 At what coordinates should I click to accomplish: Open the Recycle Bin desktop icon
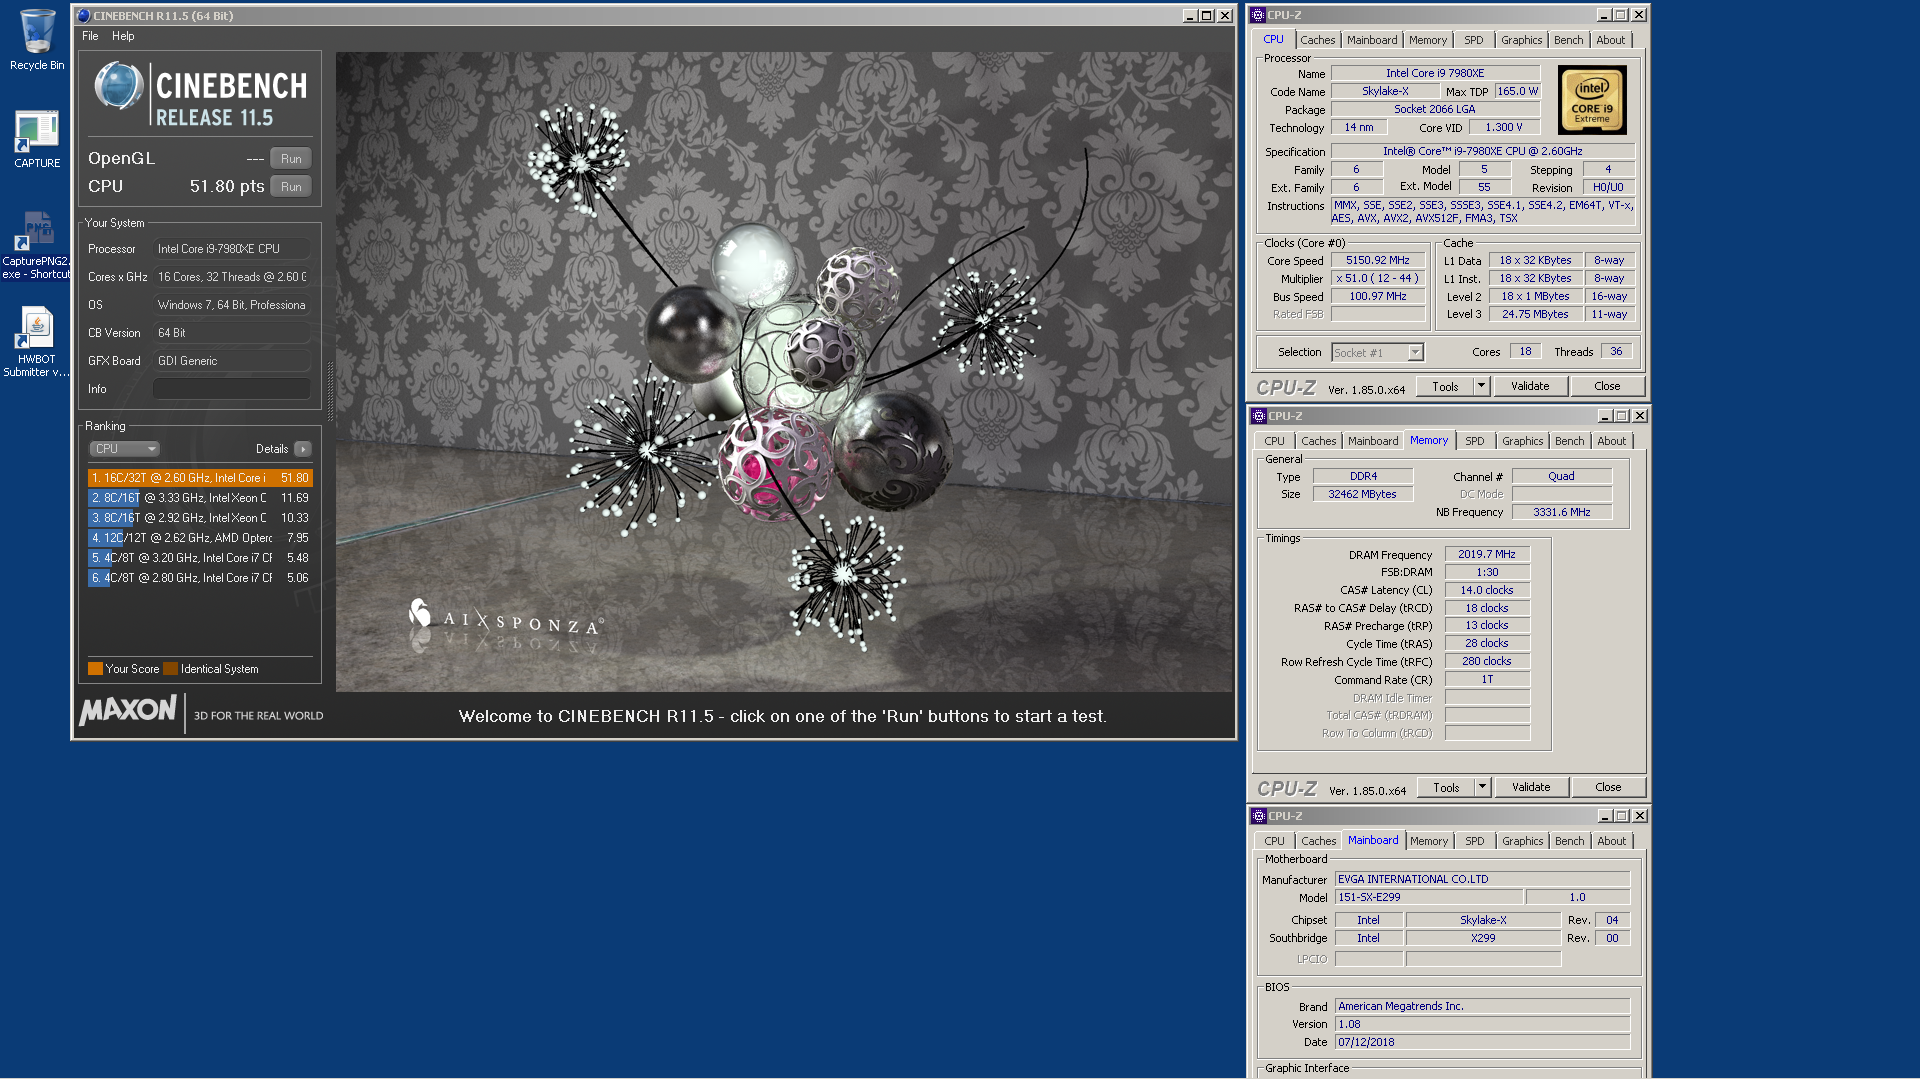pyautogui.click(x=37, y=39)
